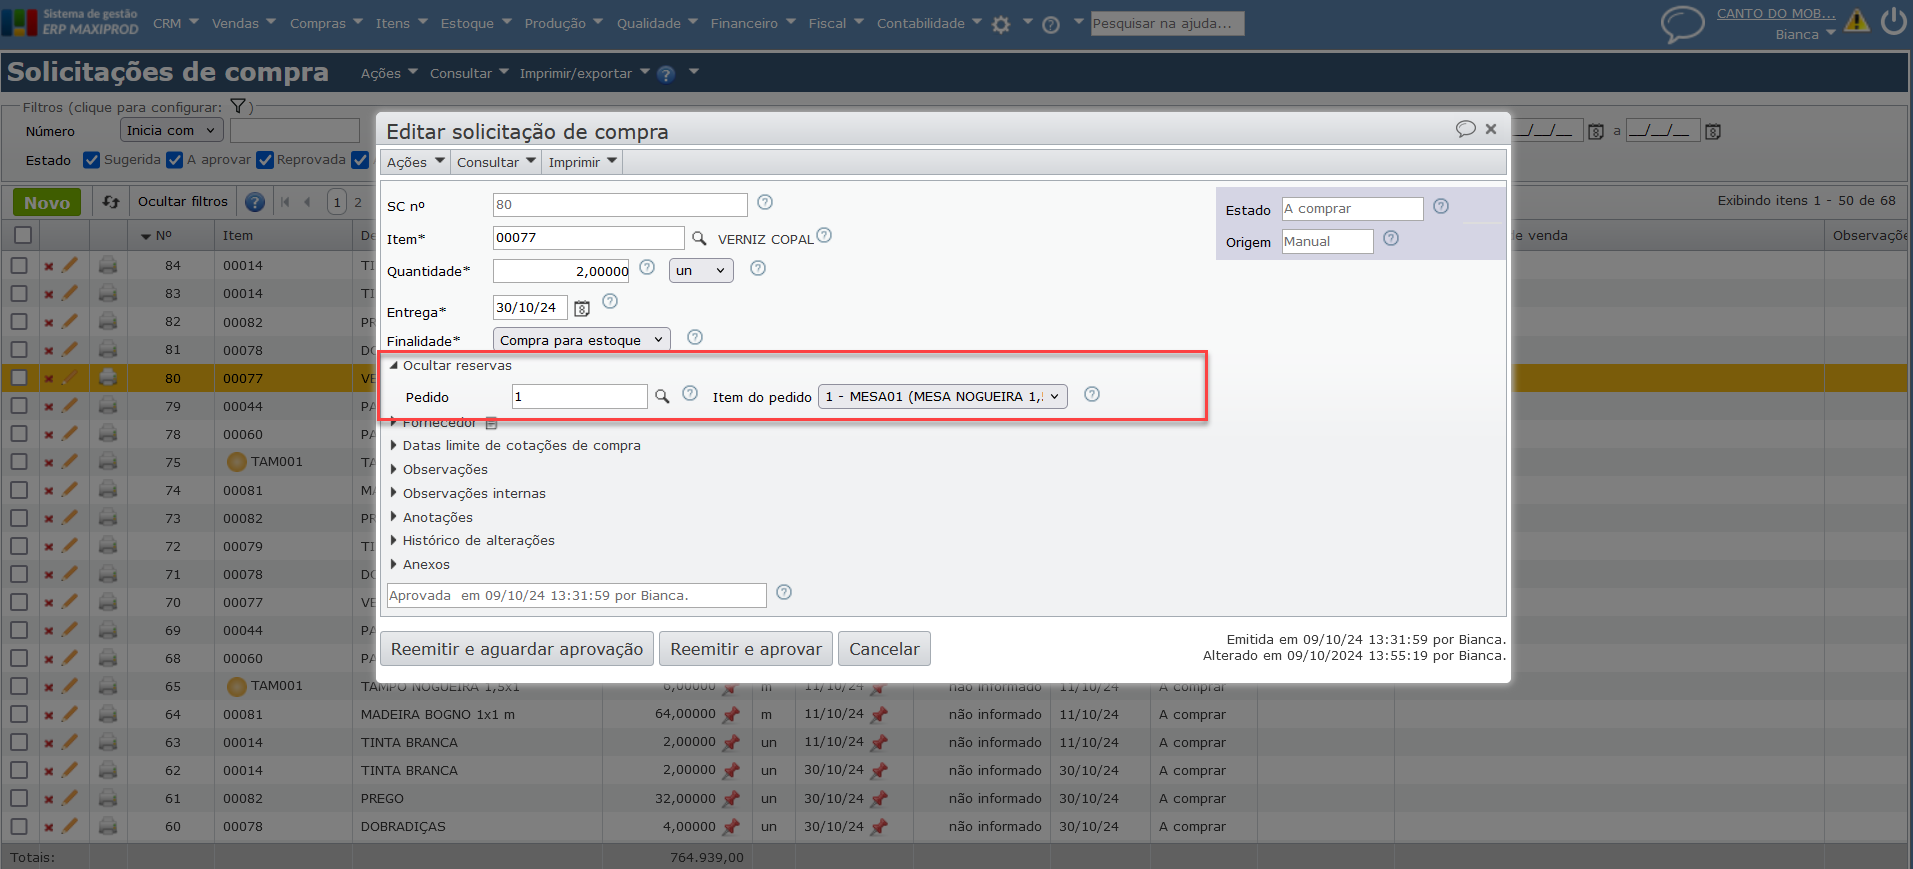Open chat bubble icon in top bar
Image resolution: width=1913 pixels, height=869 pixels.
click(1682, 23)
